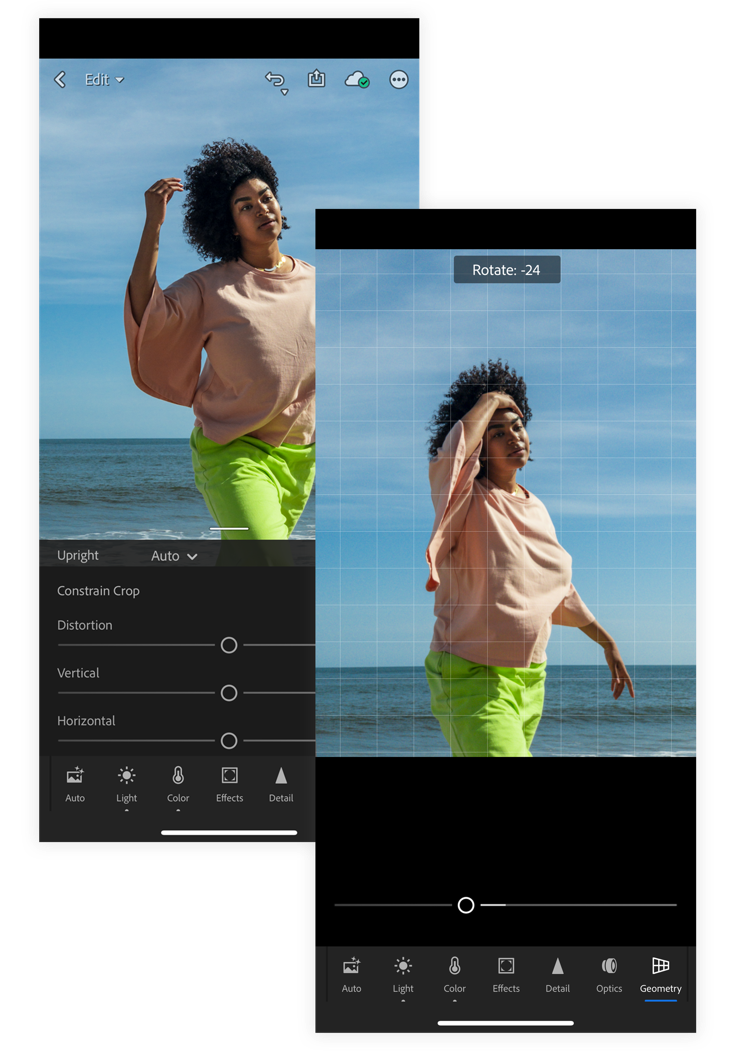Open the three-dot more options menu
The image size is (736, 1051).
click(399, 80)
